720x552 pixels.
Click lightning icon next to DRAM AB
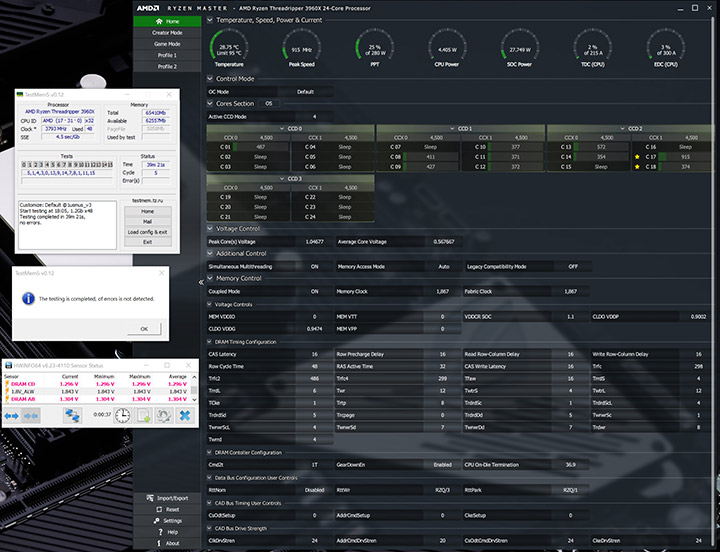coord(7,399)
